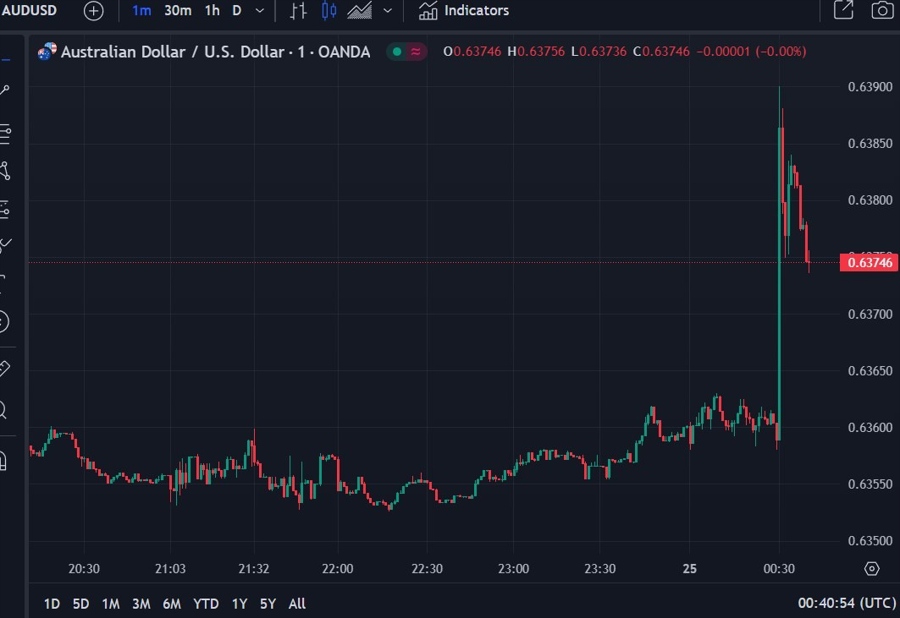
Task: Click the pink data-delay wave icon
Action: click(416, 52)
